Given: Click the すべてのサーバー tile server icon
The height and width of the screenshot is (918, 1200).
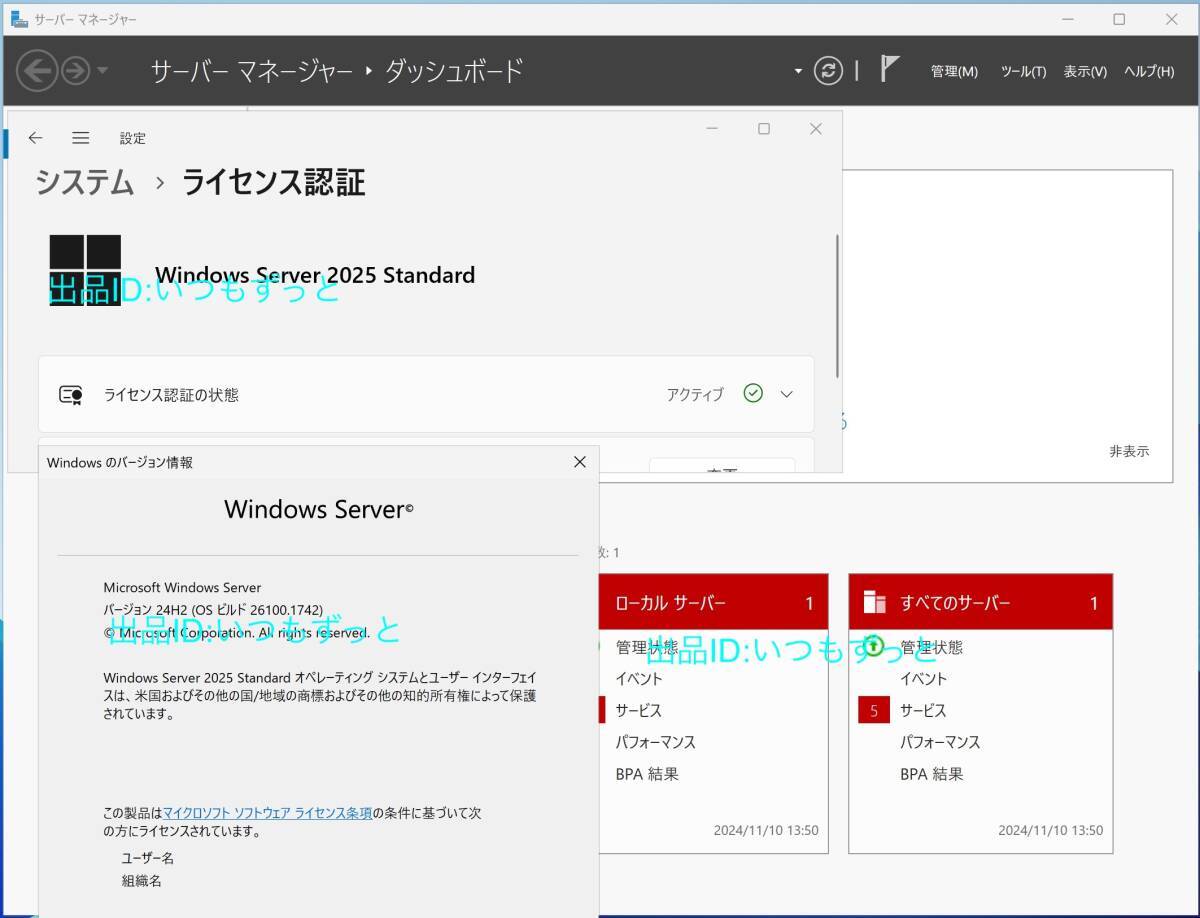Looking at the screenshot, I should pos(875,601).
